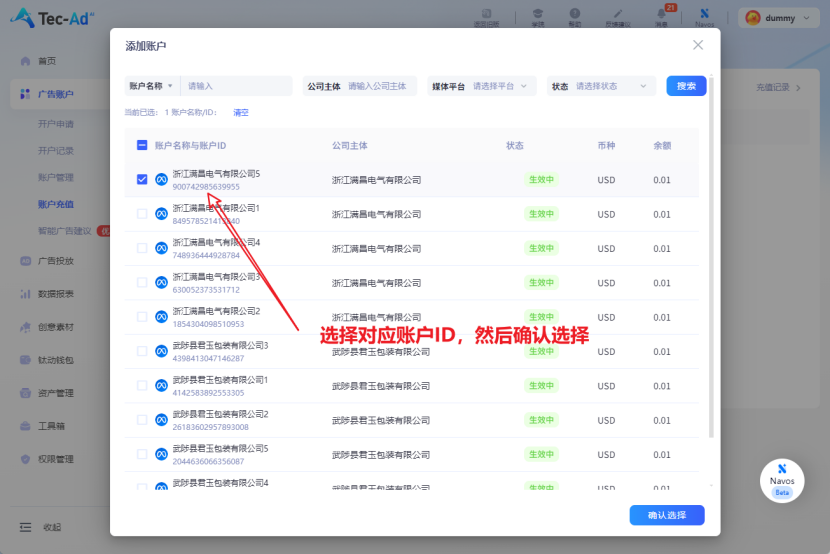This screenshot has width=830, height=554.
Task: Open 充值记录 link arrow behind dialog
Action: tap(798, 88)
